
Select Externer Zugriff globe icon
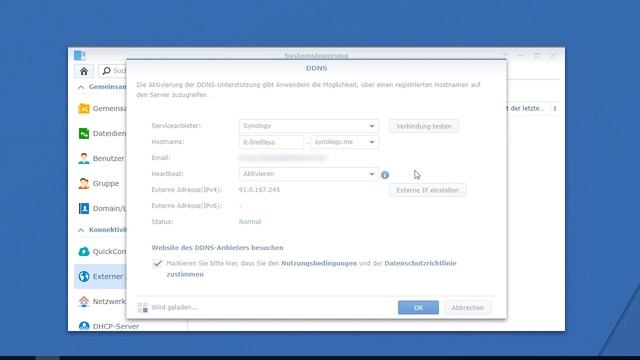(84, 276)
